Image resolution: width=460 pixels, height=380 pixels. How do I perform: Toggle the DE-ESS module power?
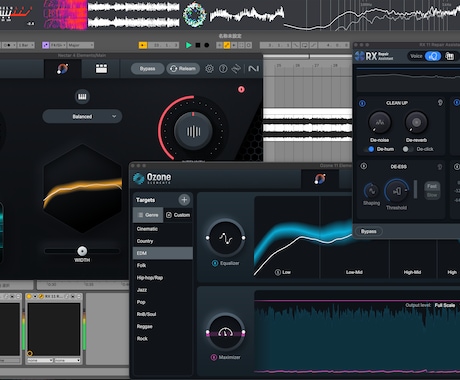point(364,166)
